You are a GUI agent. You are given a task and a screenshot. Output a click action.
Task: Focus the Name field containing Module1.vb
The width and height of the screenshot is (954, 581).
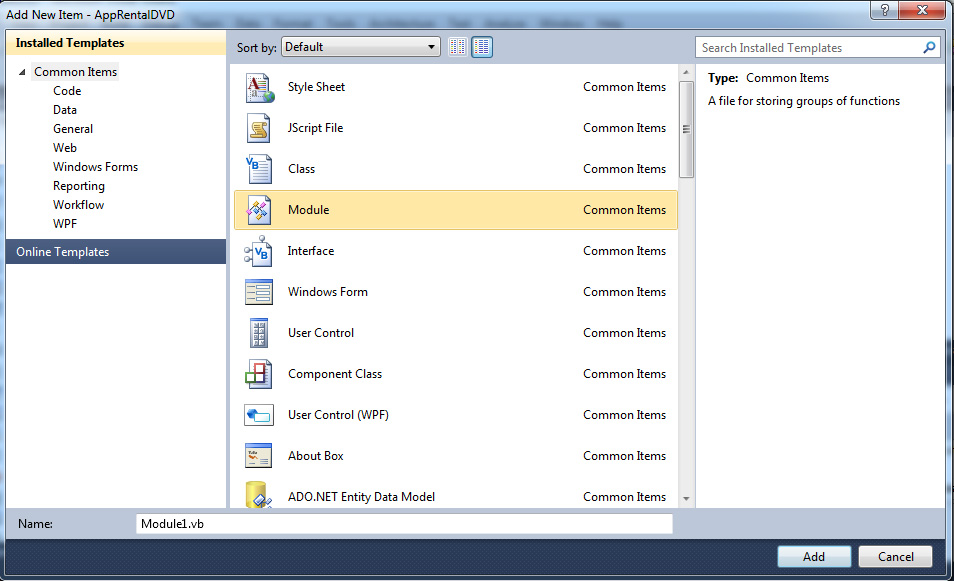click(404, 524)
